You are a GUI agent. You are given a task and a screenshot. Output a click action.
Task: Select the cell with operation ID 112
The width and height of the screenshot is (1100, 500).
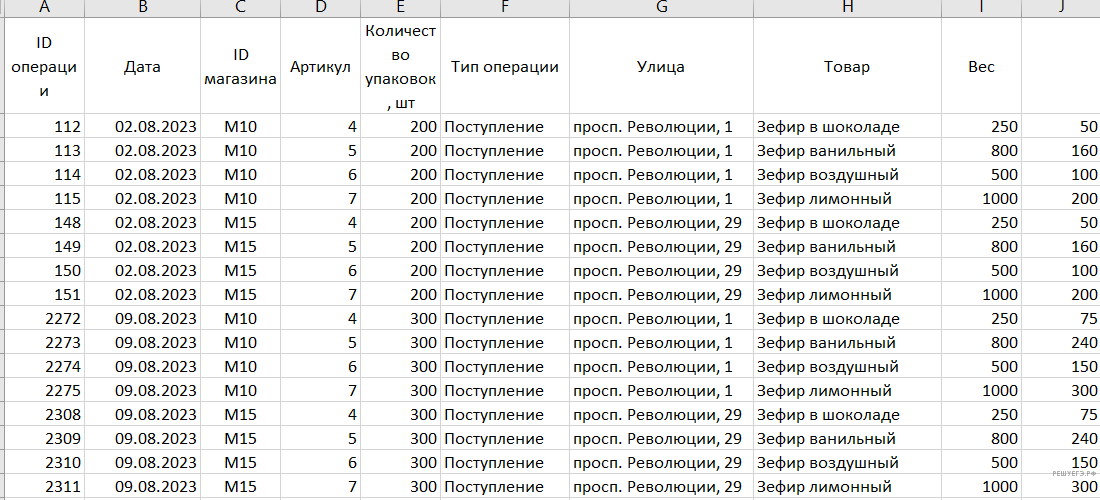tap(43, 127)
